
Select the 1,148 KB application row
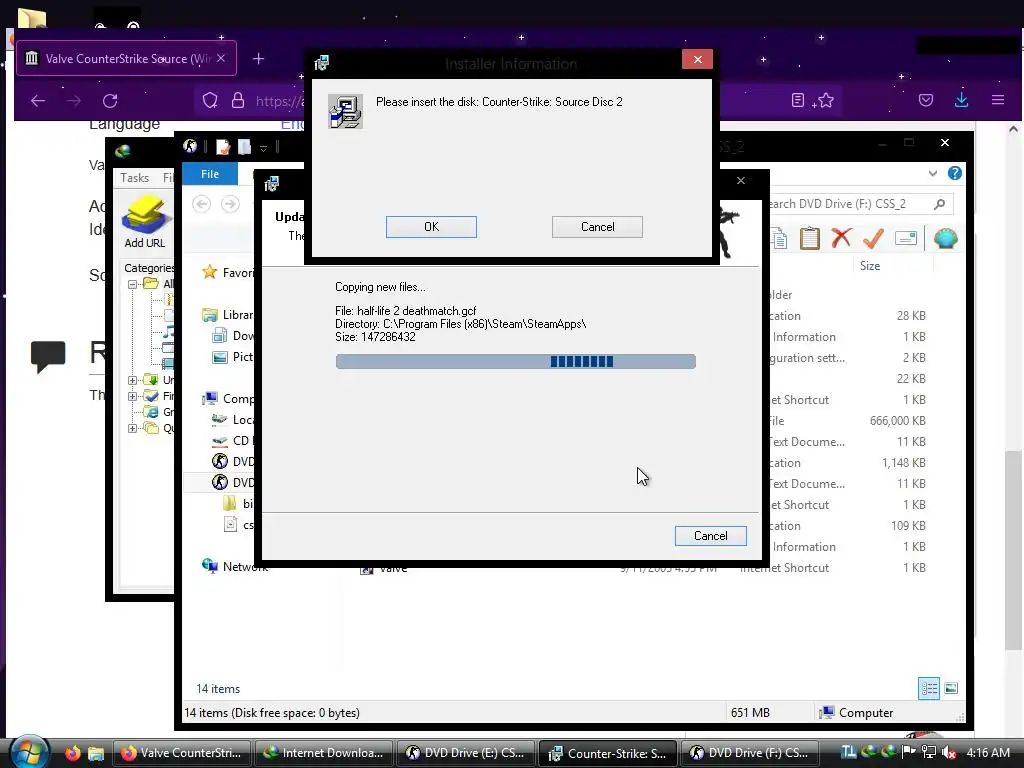pyautogui.click(x=849, y=462)
